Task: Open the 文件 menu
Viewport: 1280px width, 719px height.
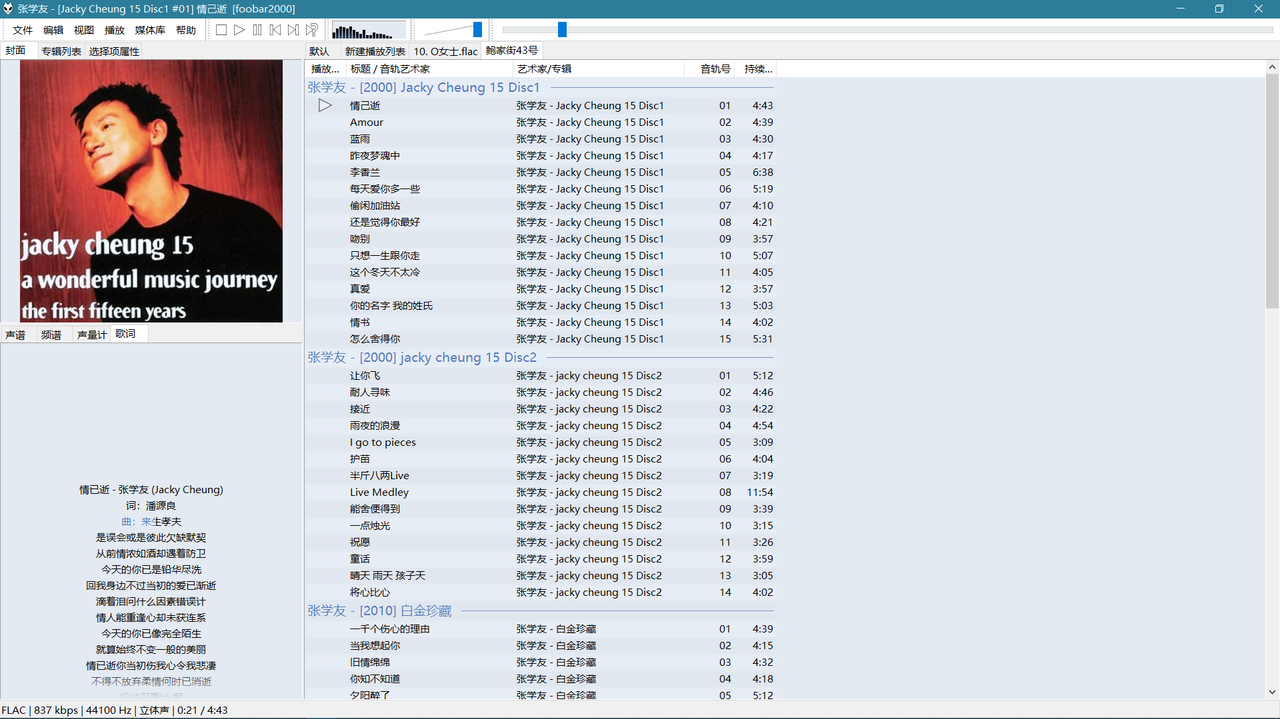Action: point(22,31)
